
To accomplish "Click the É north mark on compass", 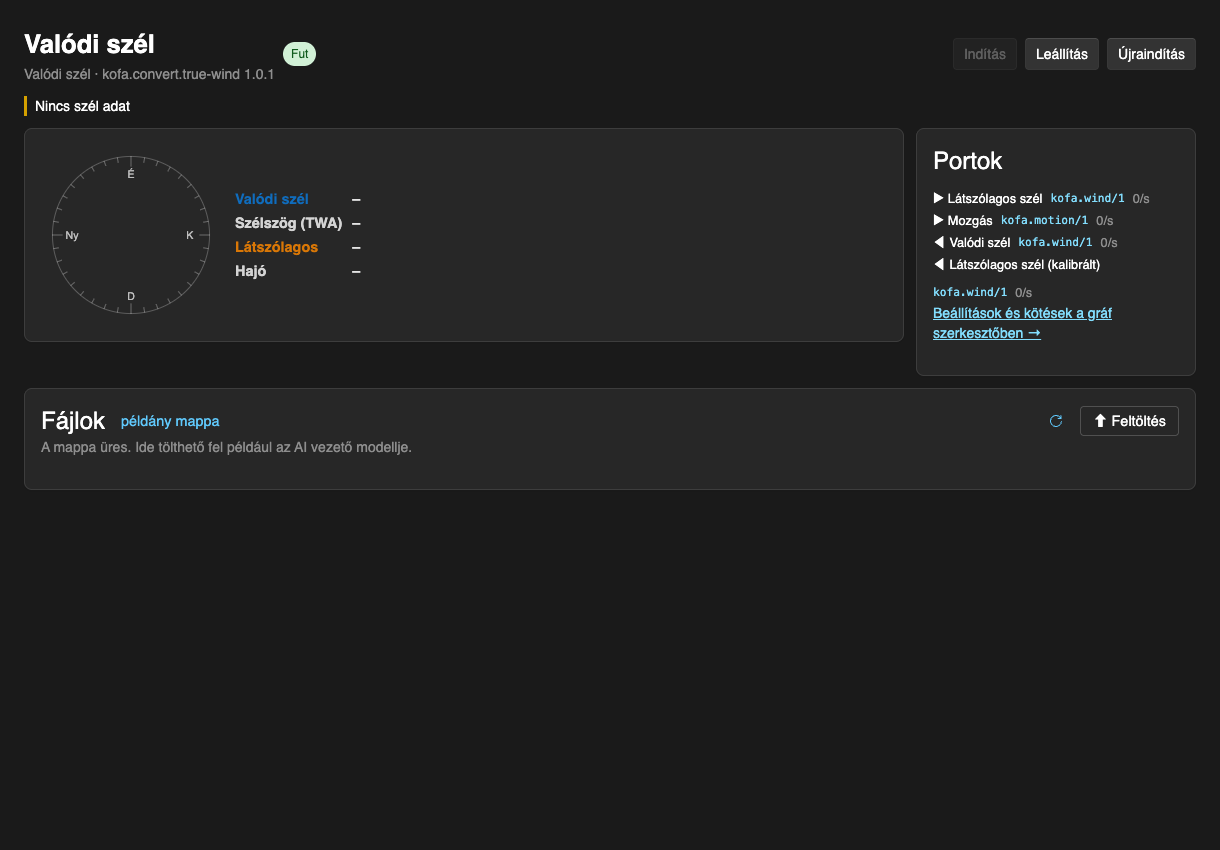I will click(131, 174).
